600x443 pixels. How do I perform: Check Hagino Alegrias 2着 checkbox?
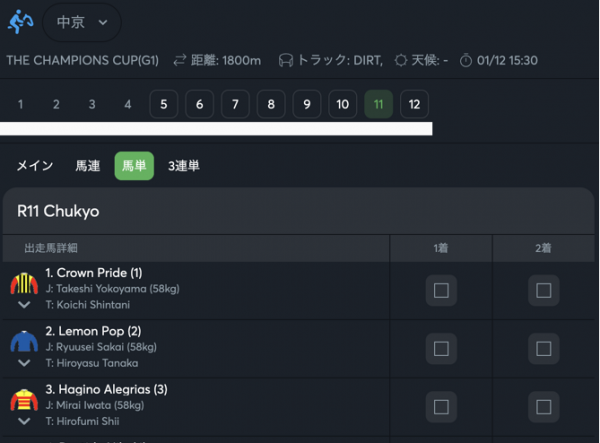coord(544,407)
